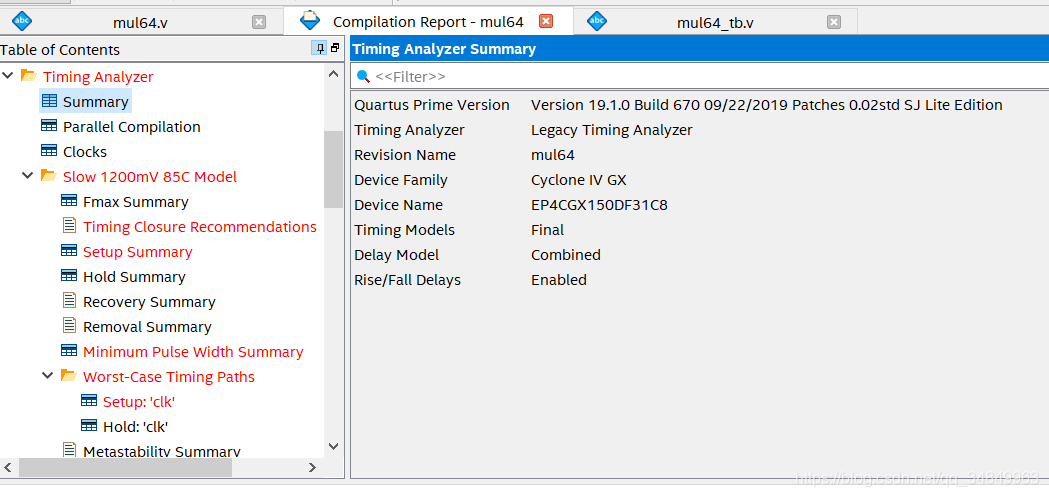
Task: Open the Parallel Compilation report
Action: [132, 127]
